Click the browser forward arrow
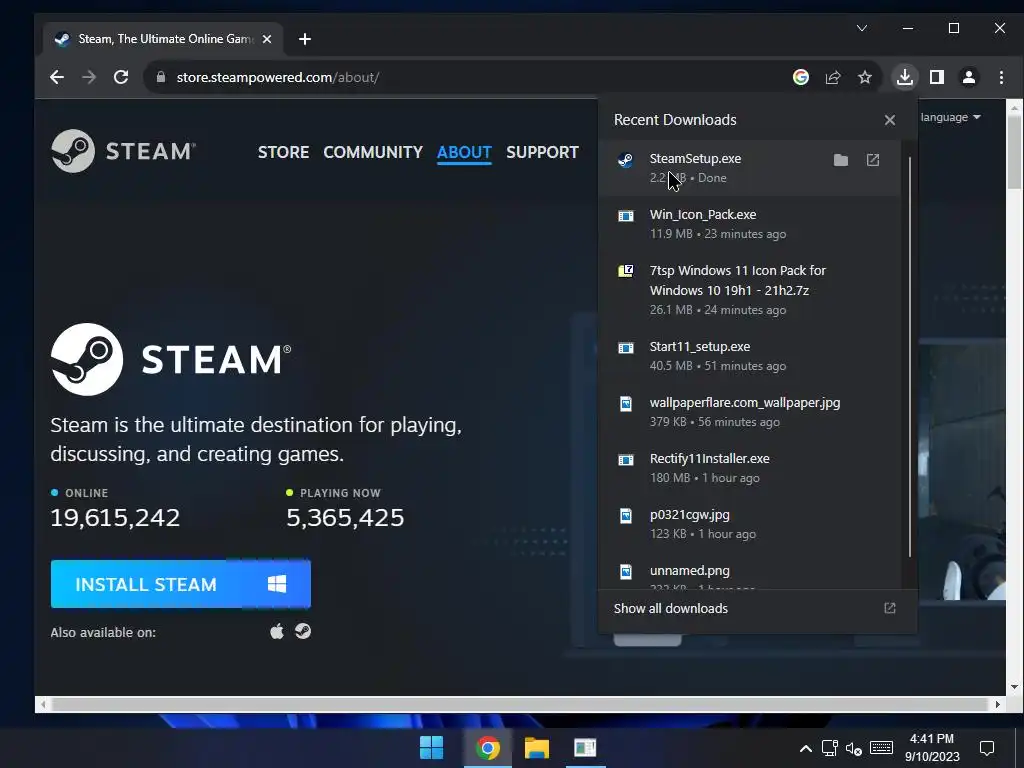 89,77
